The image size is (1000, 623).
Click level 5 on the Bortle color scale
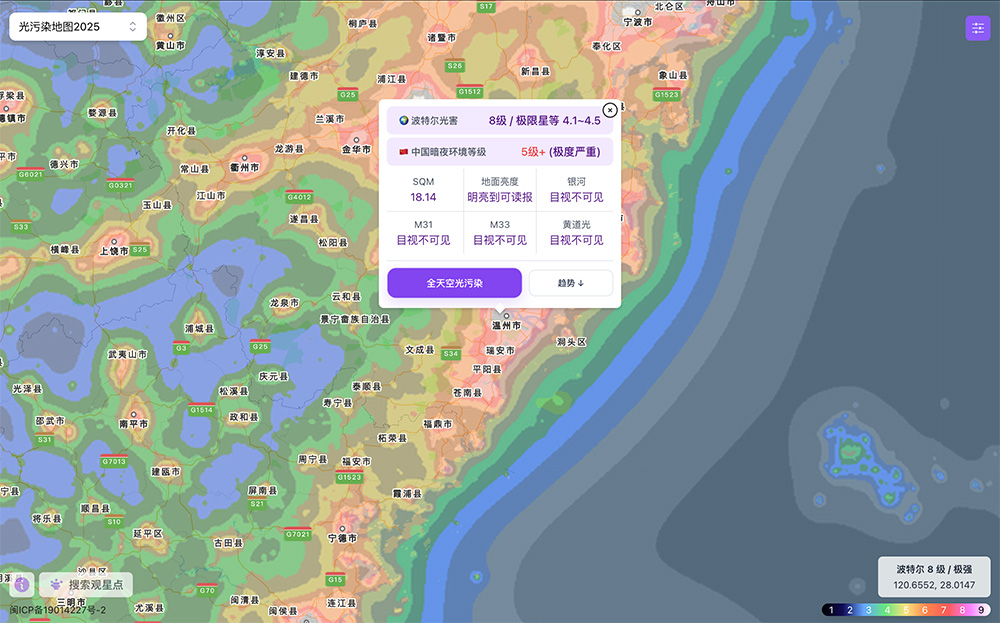point(906,610)
